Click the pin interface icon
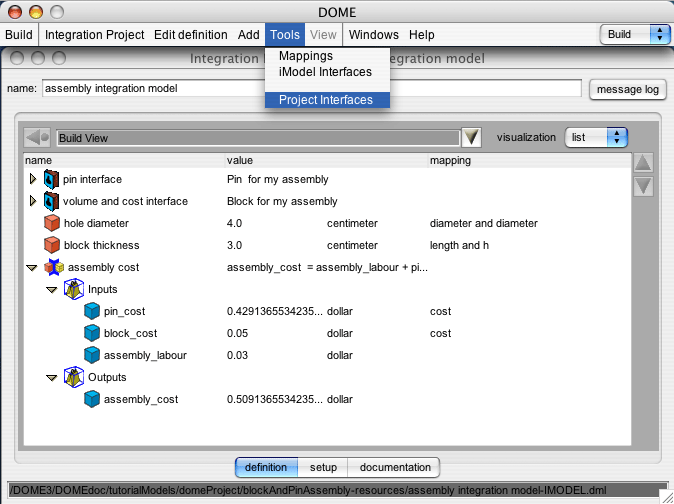The width and height of the screenshot is (674, 504). click(51, 179)
